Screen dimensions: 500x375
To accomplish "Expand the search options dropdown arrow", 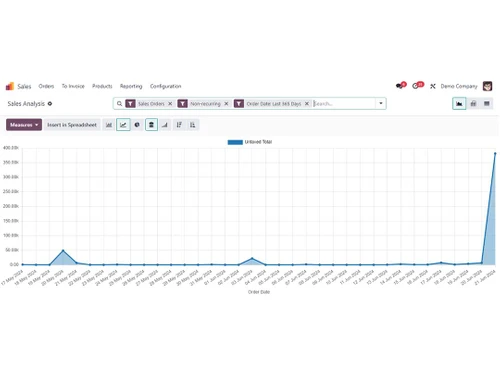I will tap(381, 104).
